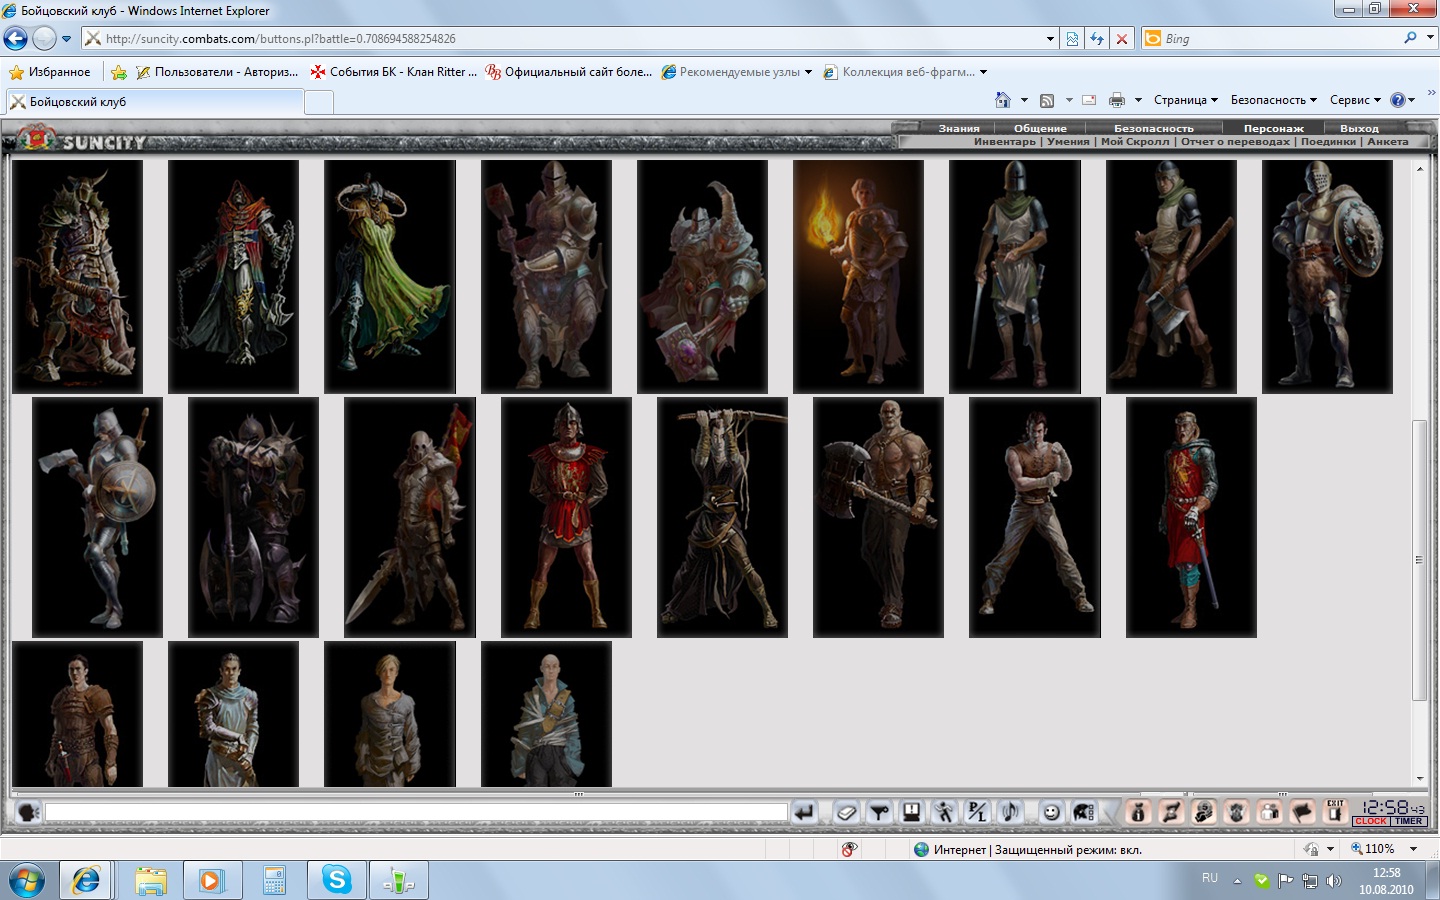Screen dimensions: 1440x900
Task: Click the red CLOCK label
Action: [x=1371, y=821]
